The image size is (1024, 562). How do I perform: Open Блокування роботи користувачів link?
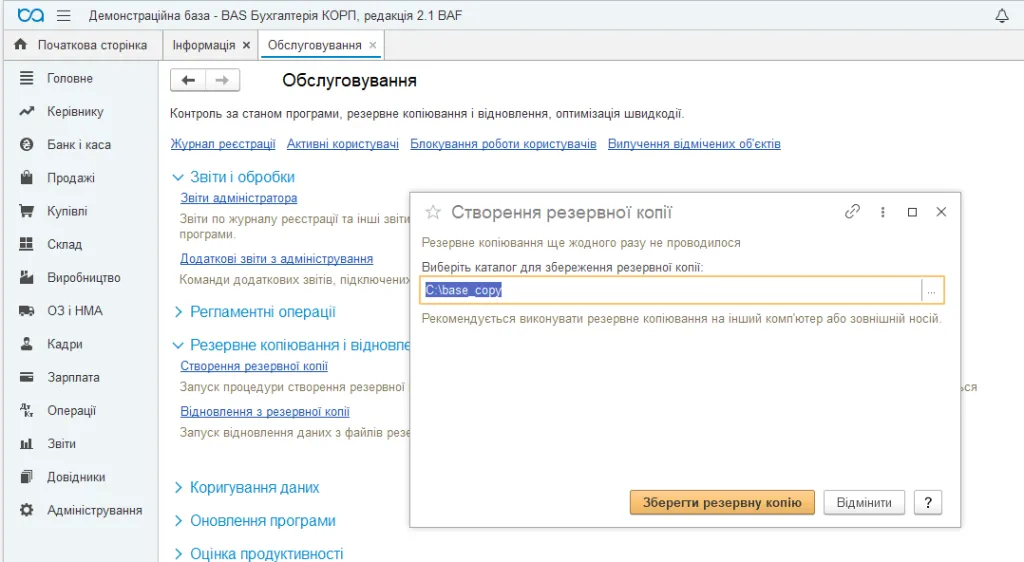click(504, 144)
